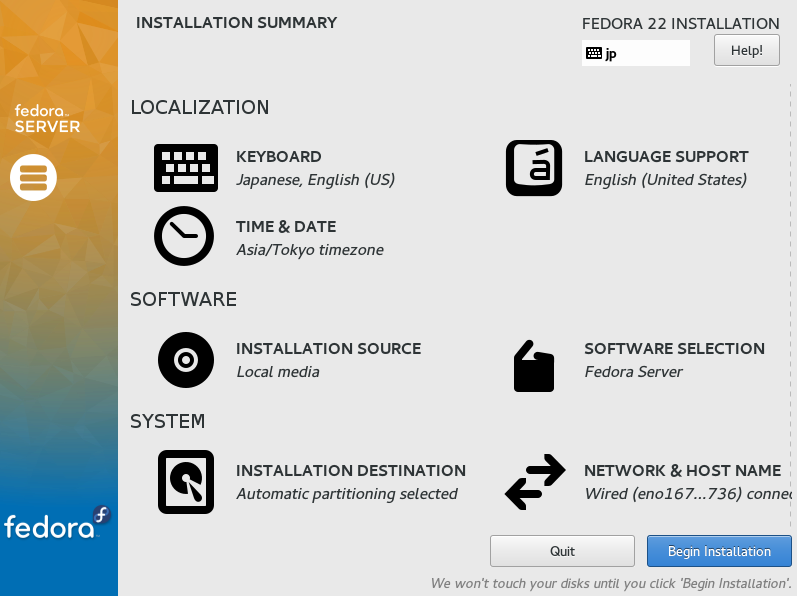This screenshot has height=596, width=797.
Task: Click the small keyboard icon beside jp
Action: point(594,53)
